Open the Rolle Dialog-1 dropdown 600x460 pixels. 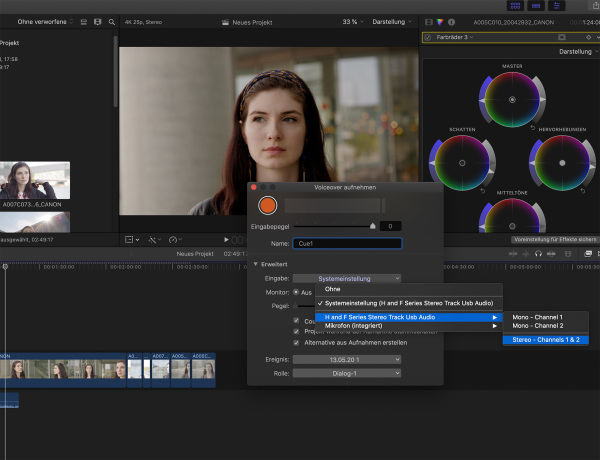(x=347, y=373)
